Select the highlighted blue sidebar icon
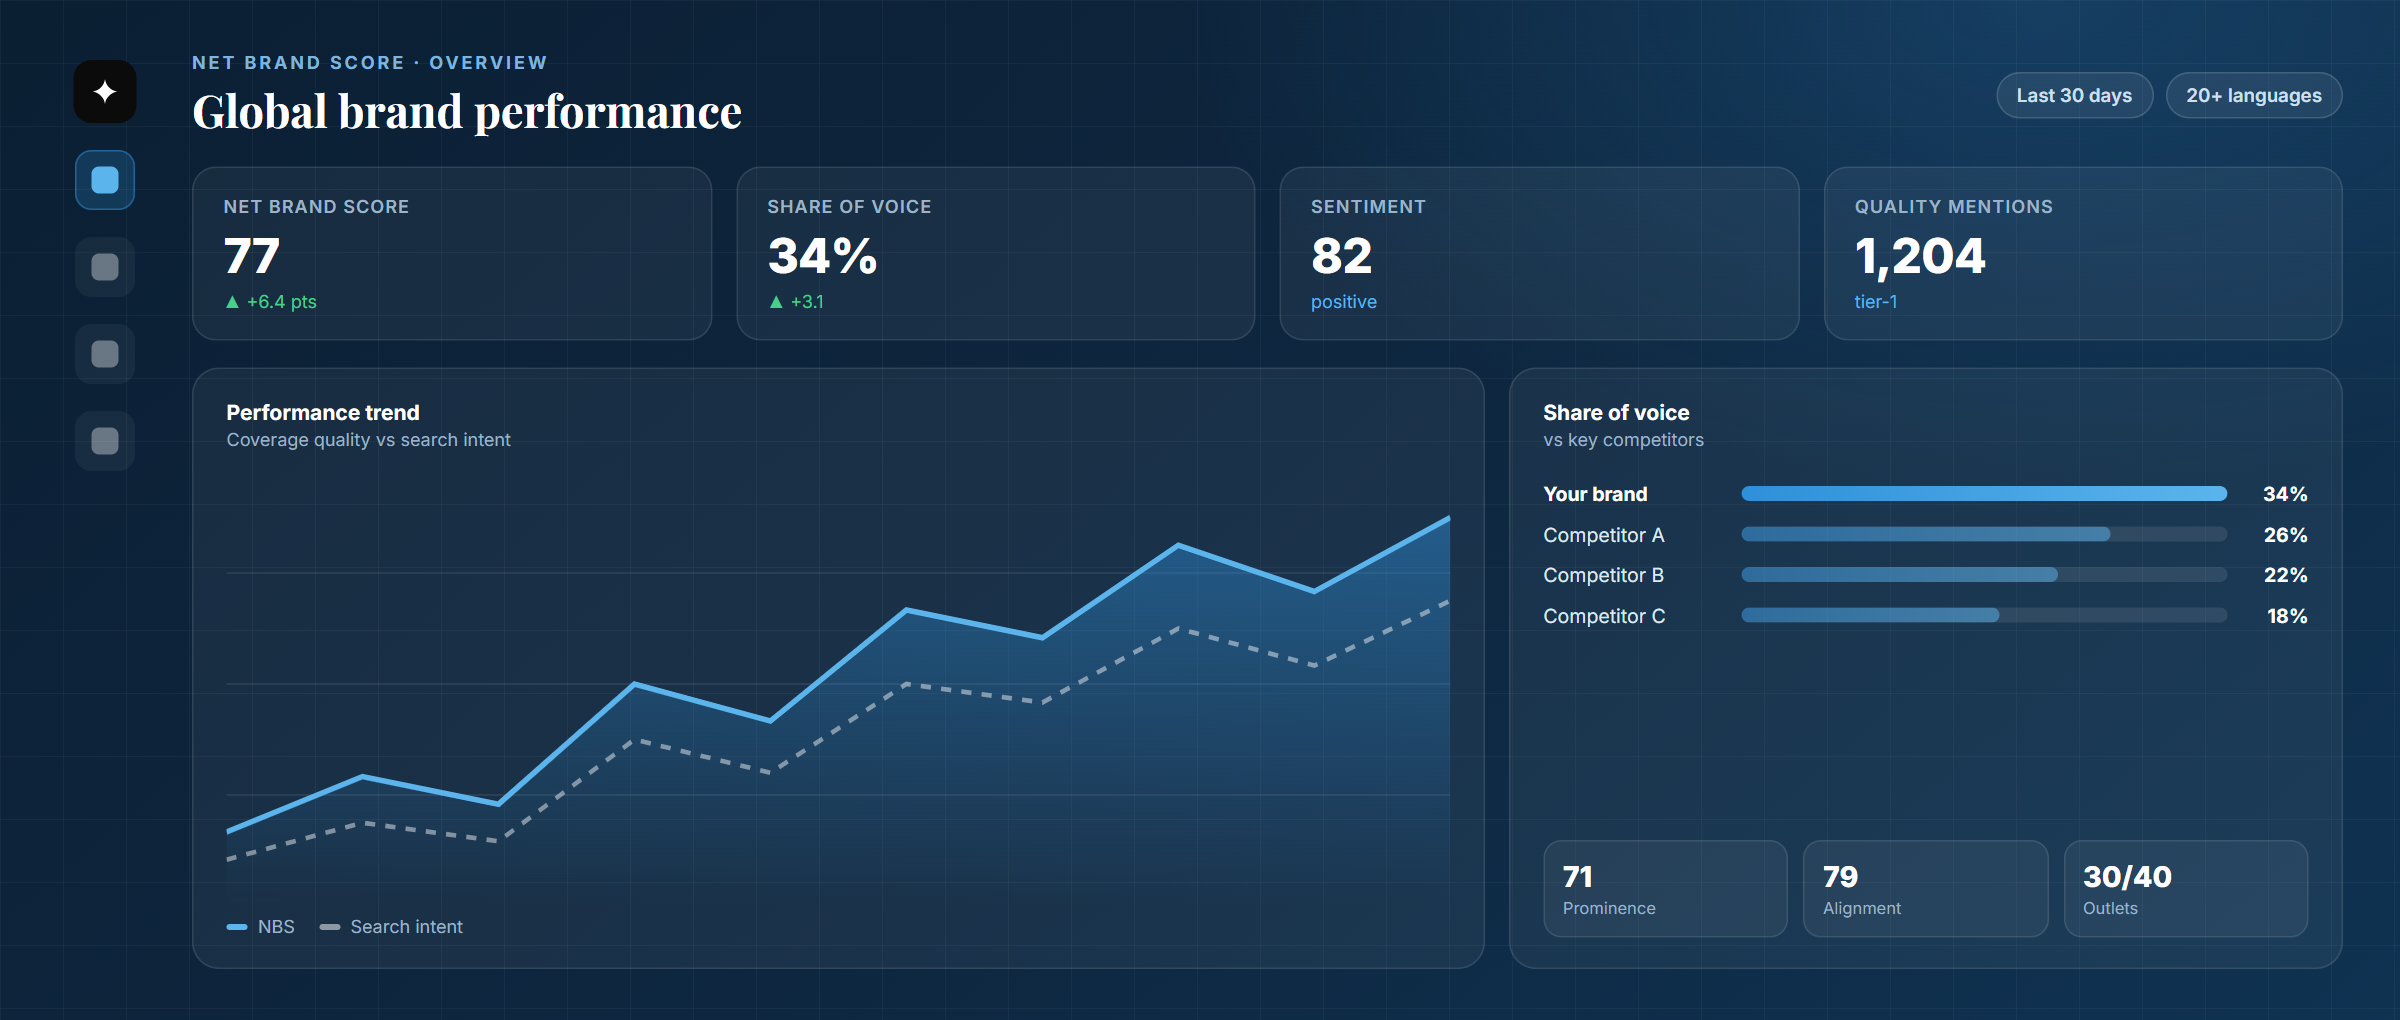Image resolution: width=2400 pixels, height=1020 pixels. tap(105, 180)
